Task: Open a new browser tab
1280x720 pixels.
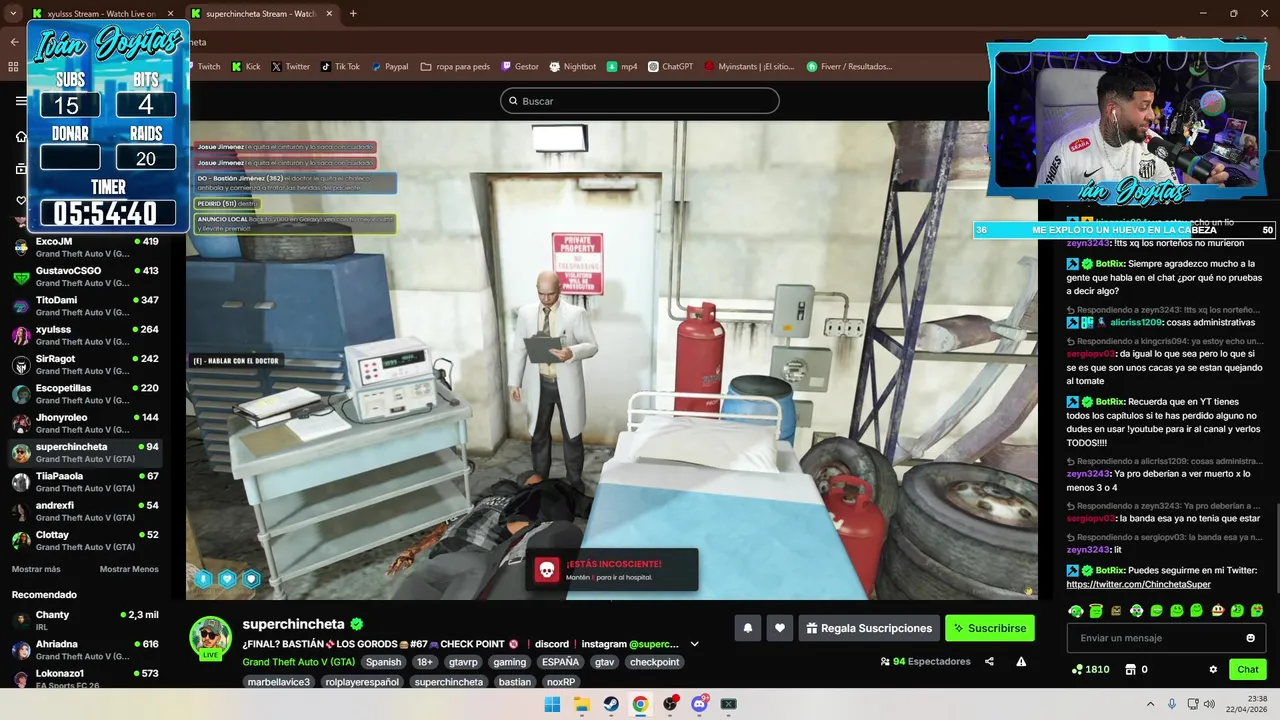Action: (353, 14)
